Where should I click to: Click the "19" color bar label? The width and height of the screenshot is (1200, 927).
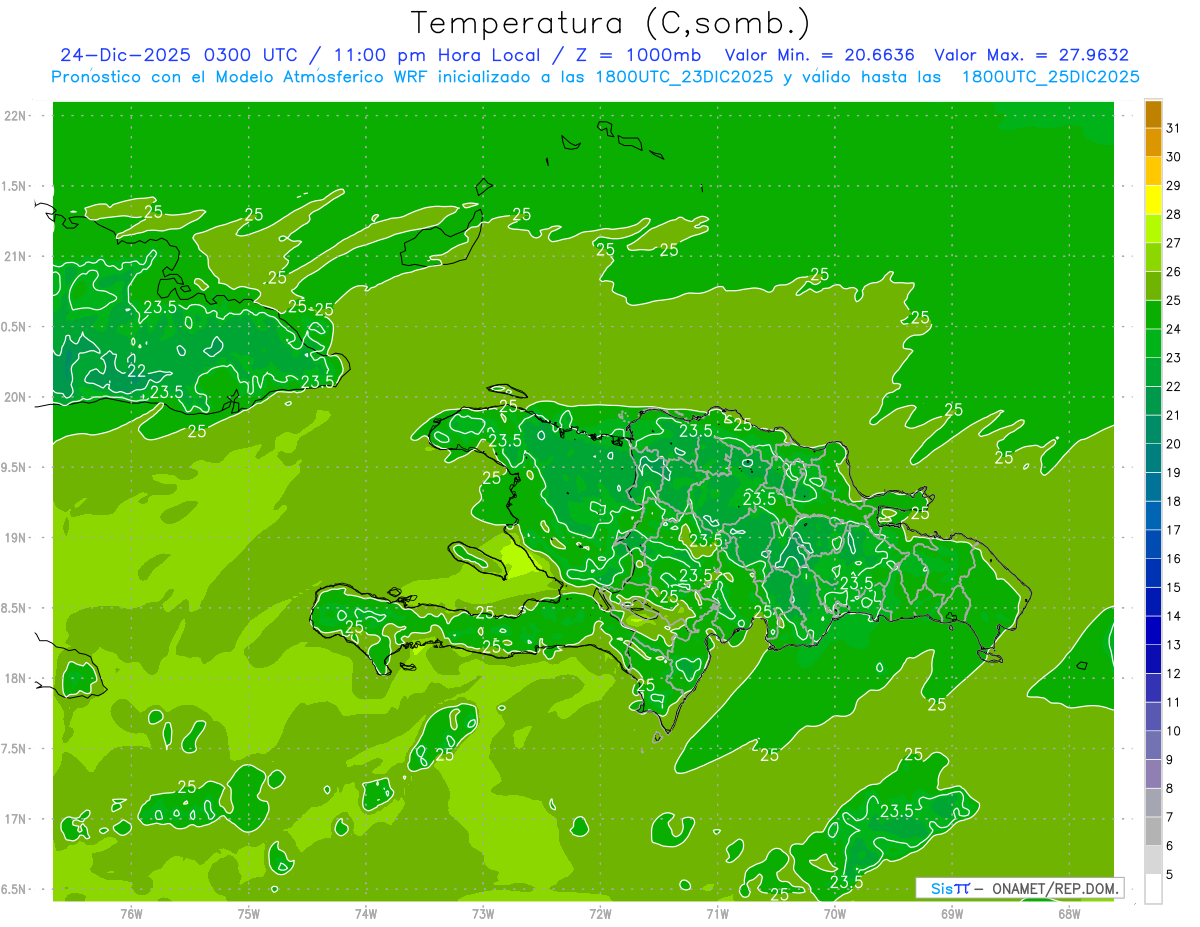[1174, 472]
